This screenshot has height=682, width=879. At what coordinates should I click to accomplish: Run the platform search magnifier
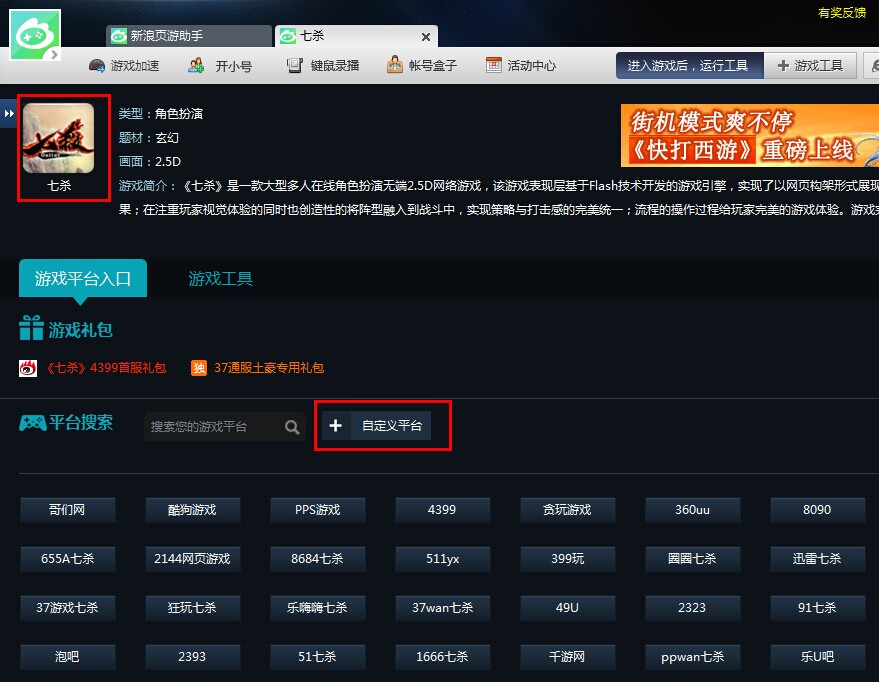(293, 426)
